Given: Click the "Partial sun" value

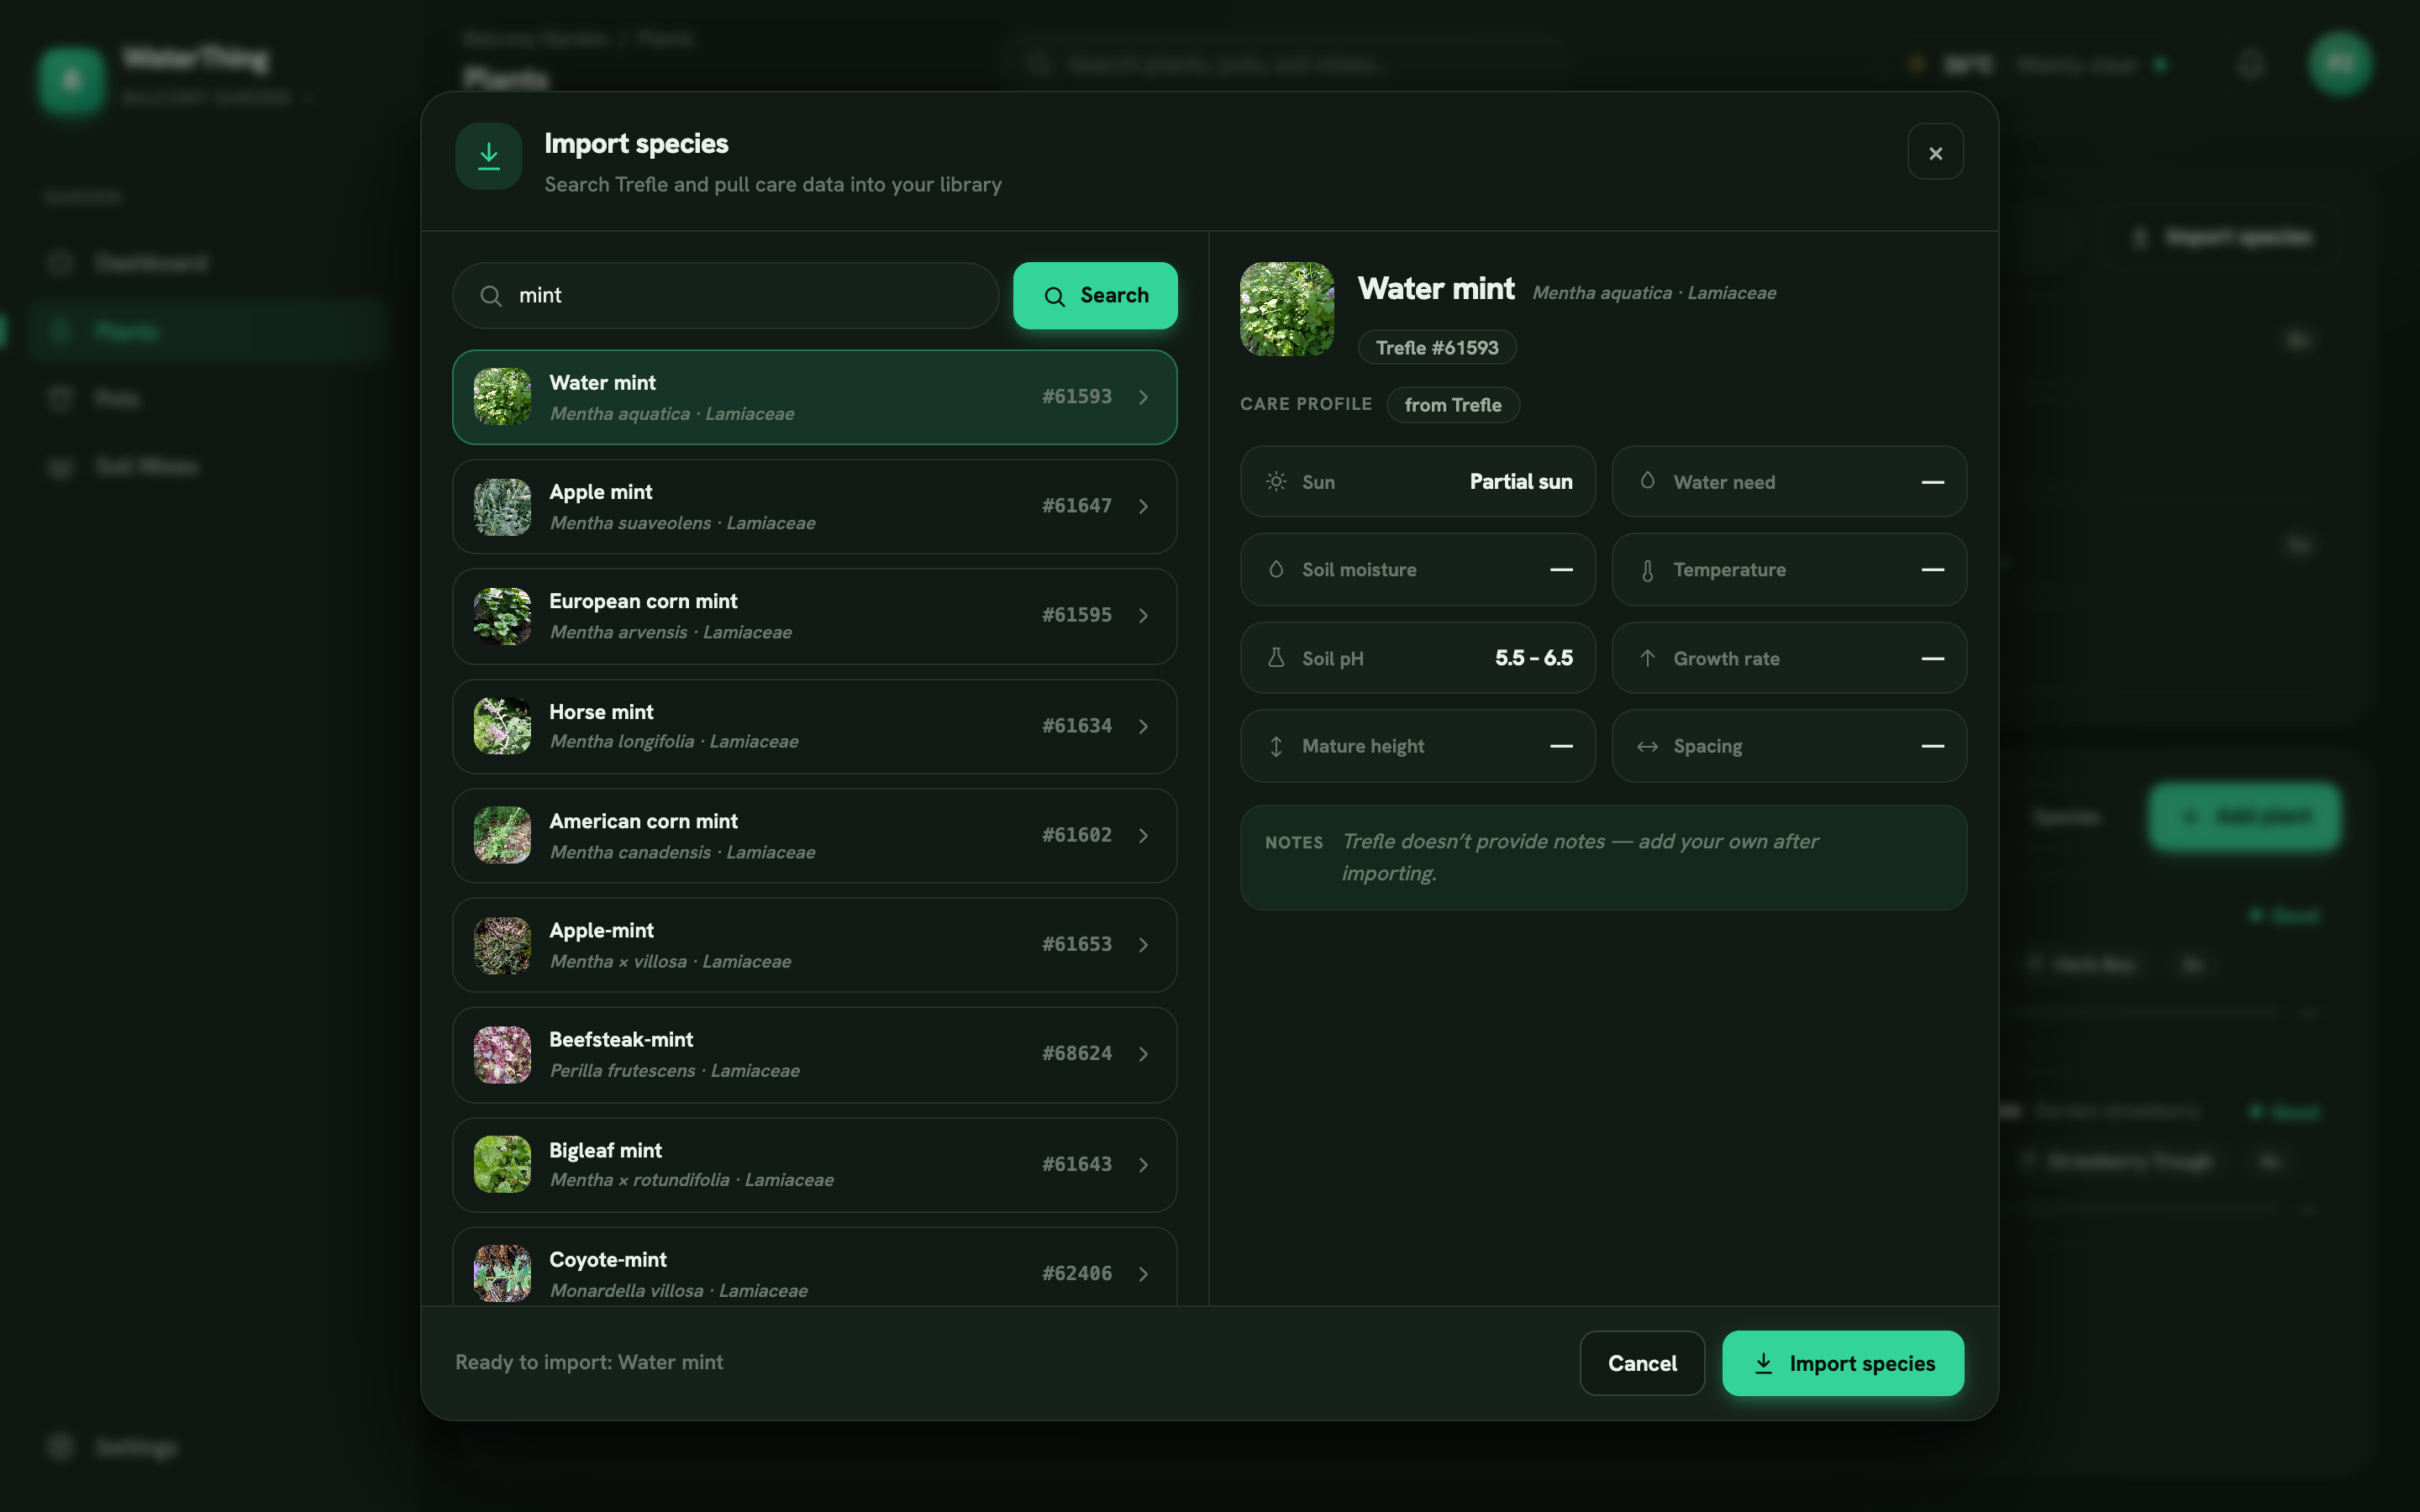Looking at the screenshot, I should pos(1521,482).
